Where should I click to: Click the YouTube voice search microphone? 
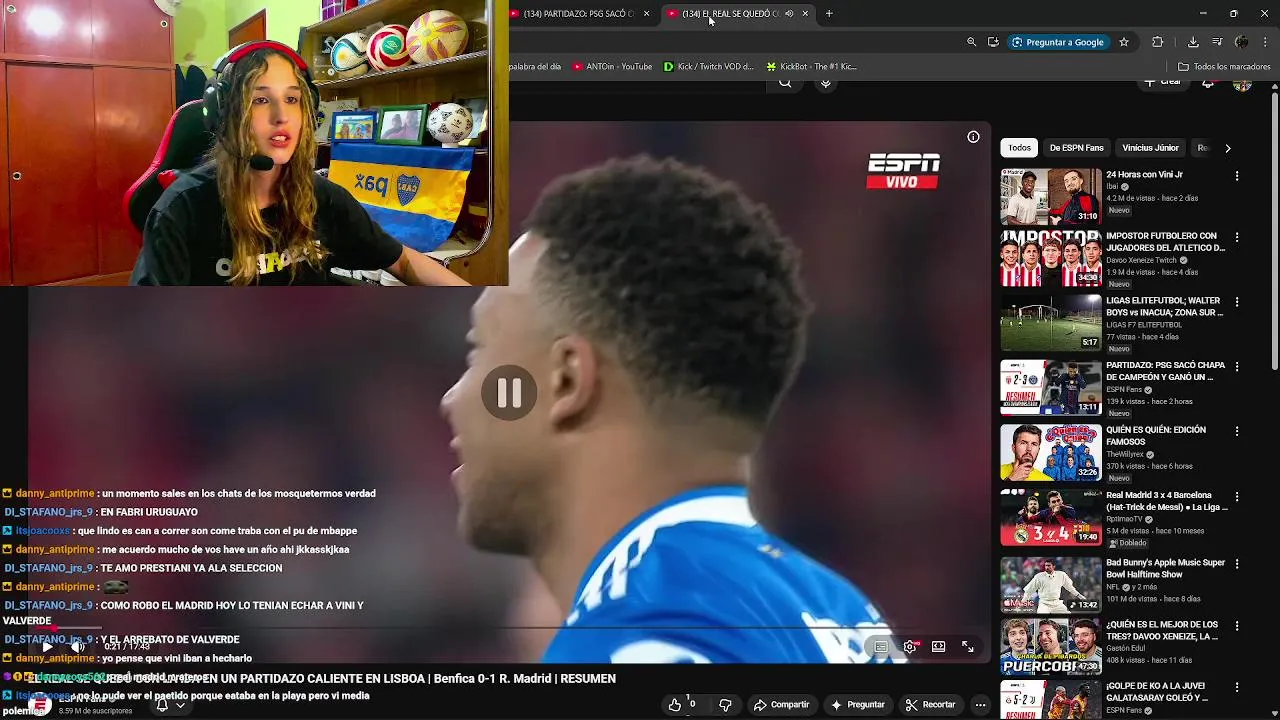click(826, 82)
